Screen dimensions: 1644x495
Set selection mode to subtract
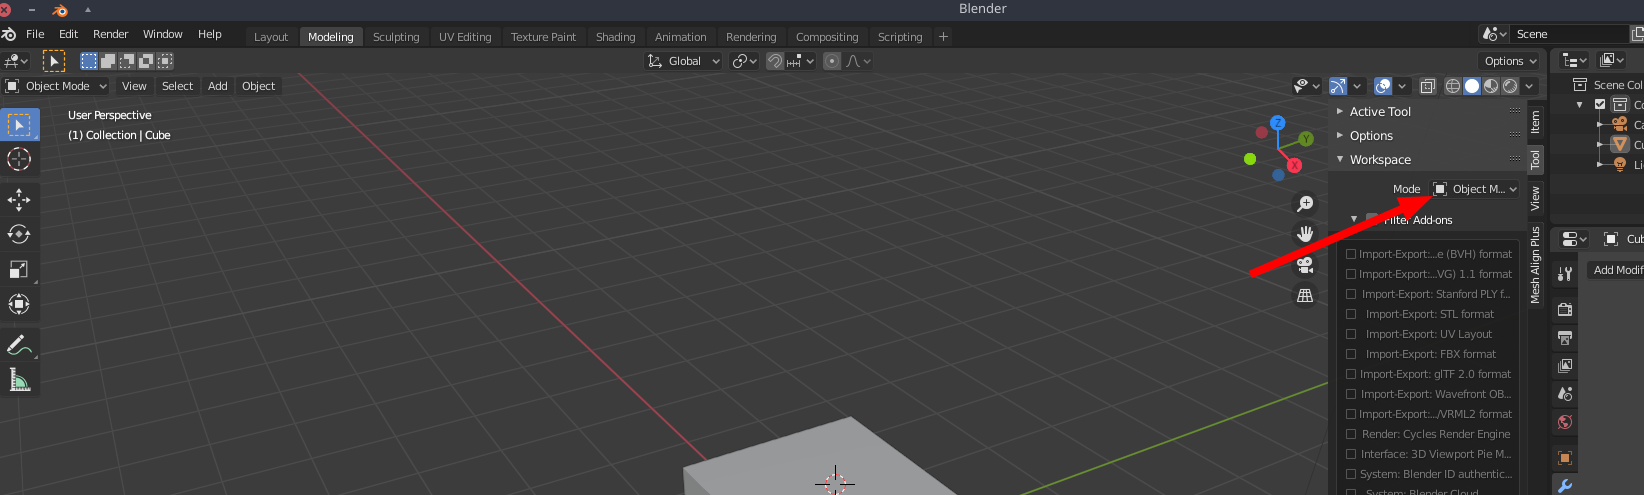tap(127, 61)
